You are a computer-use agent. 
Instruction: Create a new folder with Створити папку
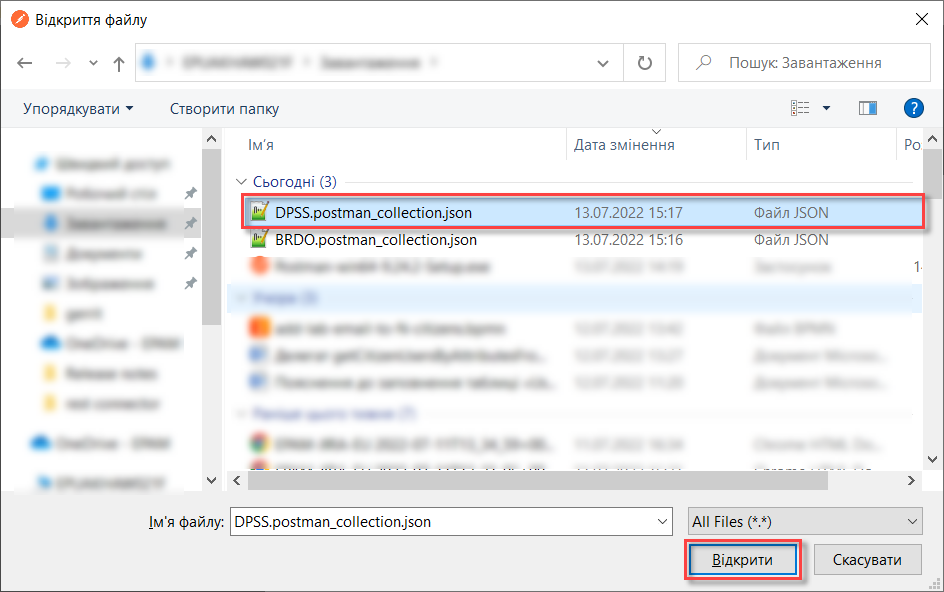224,109
